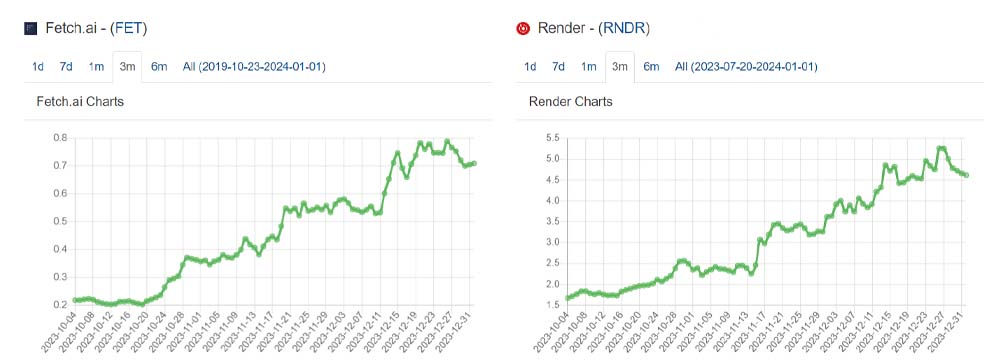Click 5.0 label on Render y-axis
The width and height of the screenshot is (984, 361).
click(552, 159)
